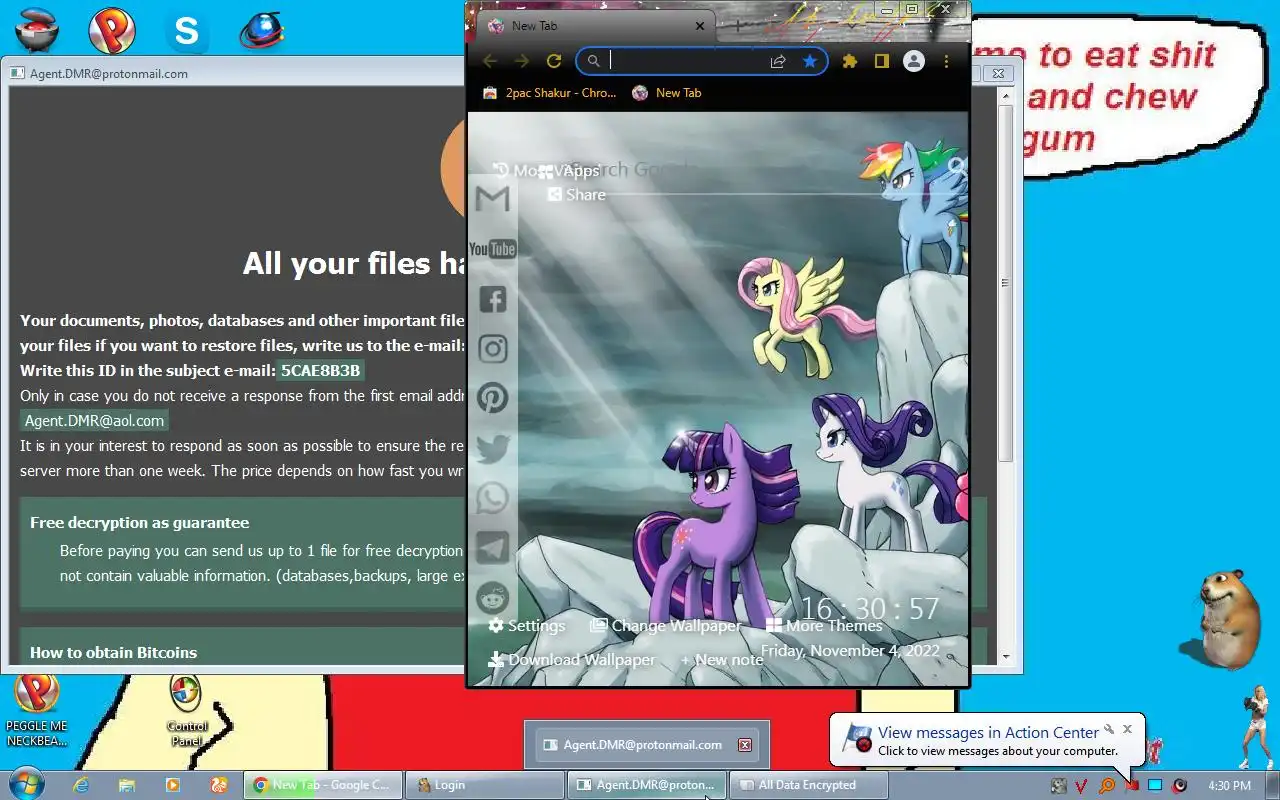Click the share page icon in address bar

click(778, 61)
